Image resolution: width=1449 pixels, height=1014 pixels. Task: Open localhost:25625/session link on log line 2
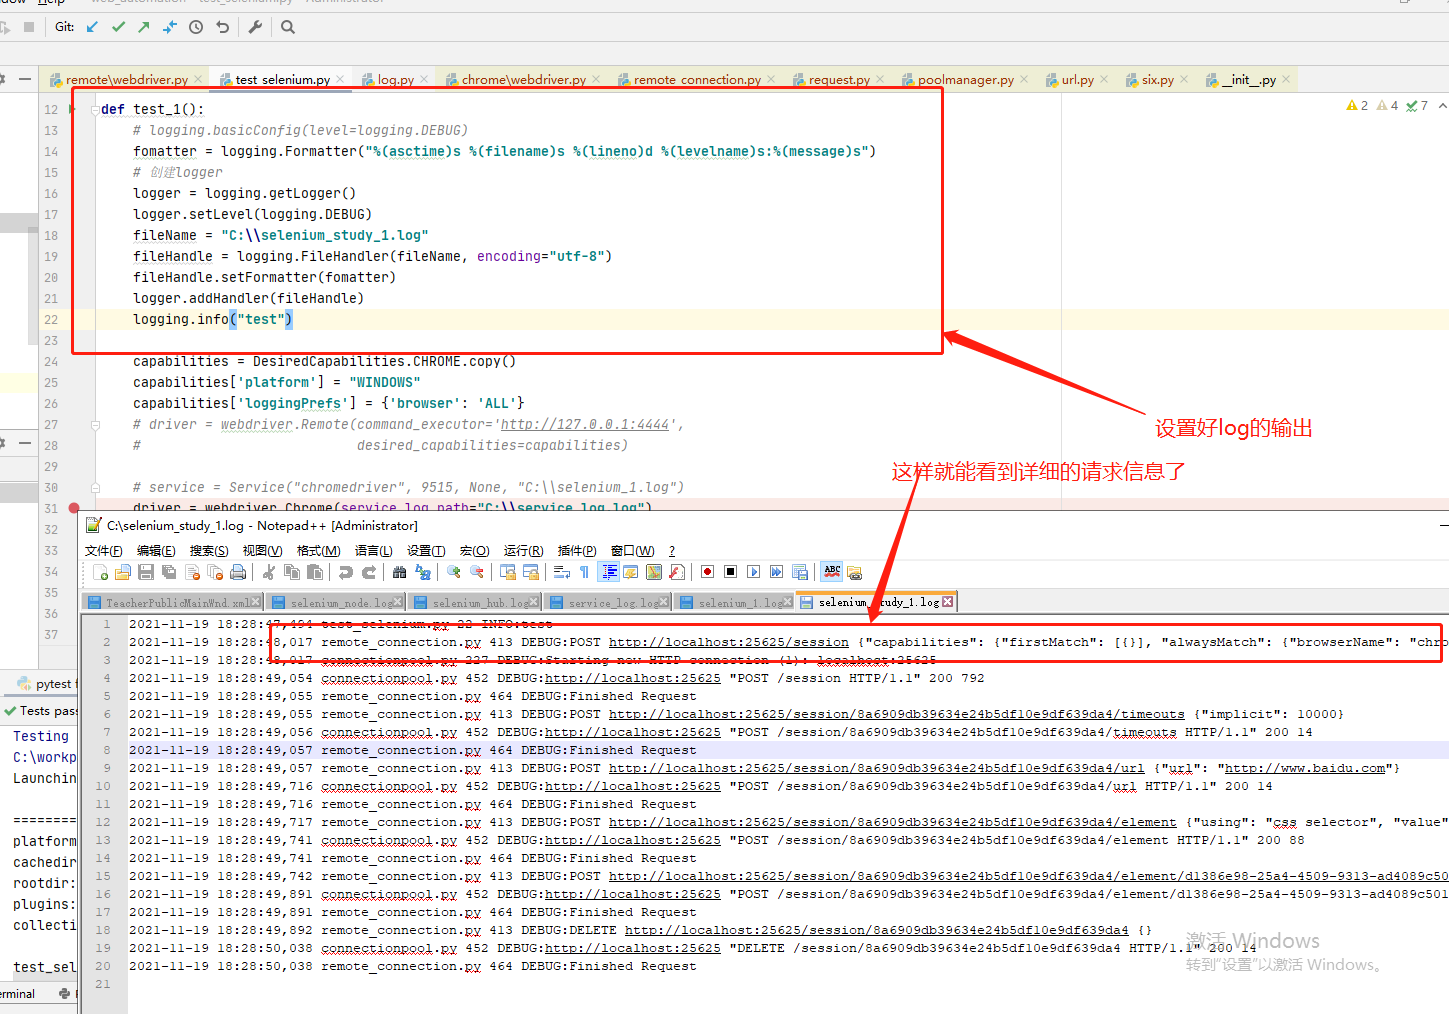pyautogui.click(x=729, y=642)
